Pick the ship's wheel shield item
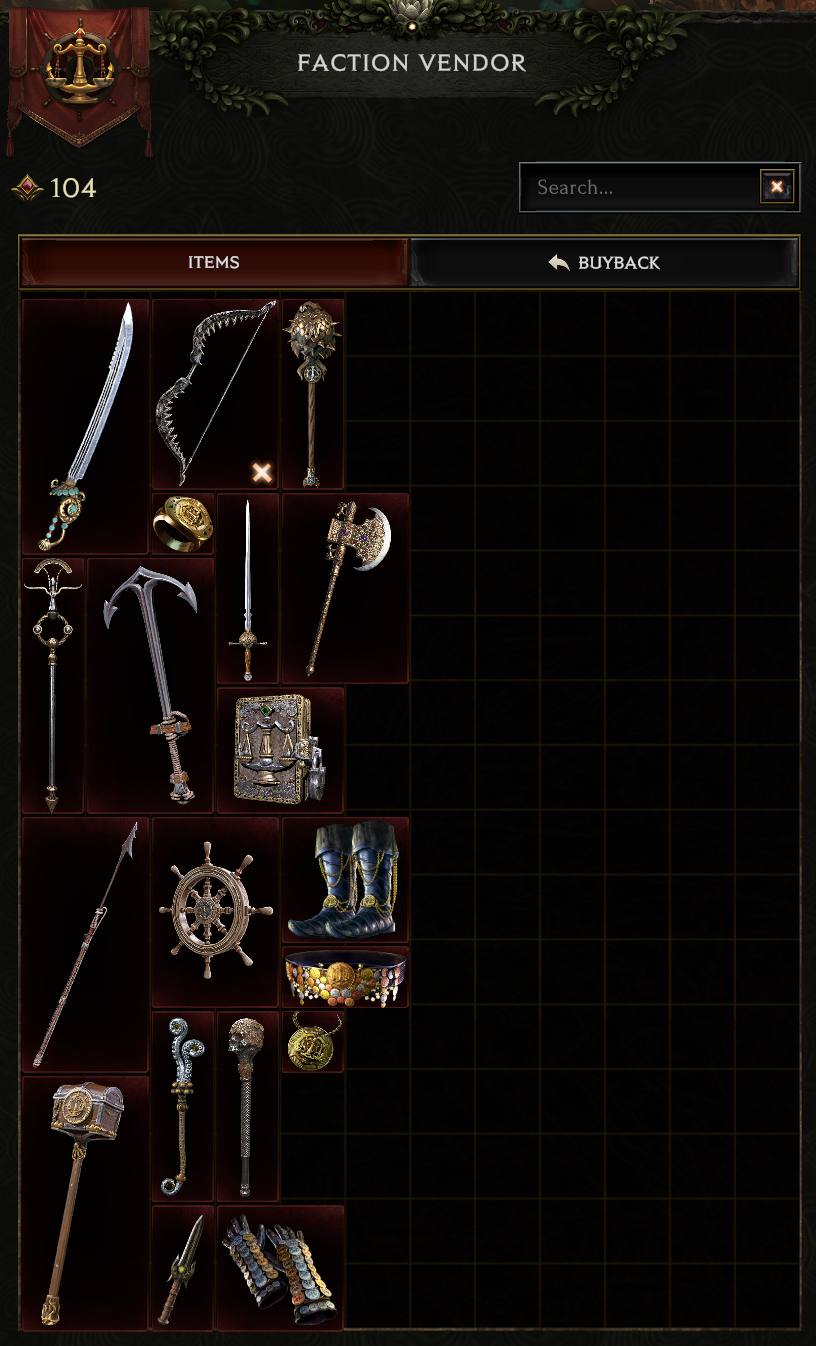 tap(215, 911)
